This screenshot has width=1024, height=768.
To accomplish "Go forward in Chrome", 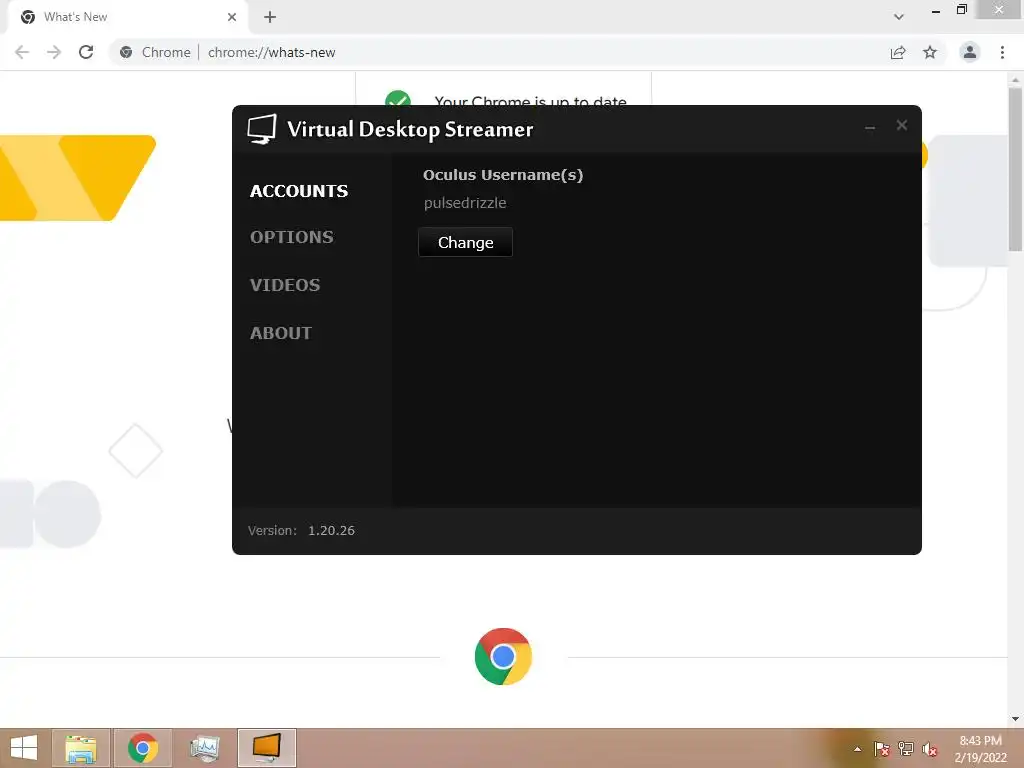I will (54, 52).
